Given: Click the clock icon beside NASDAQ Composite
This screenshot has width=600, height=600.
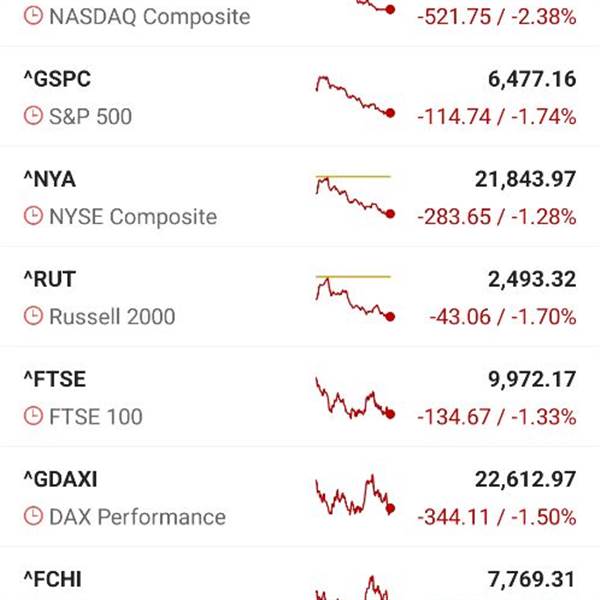Looking at the screenshot, I should click(33, 17).
